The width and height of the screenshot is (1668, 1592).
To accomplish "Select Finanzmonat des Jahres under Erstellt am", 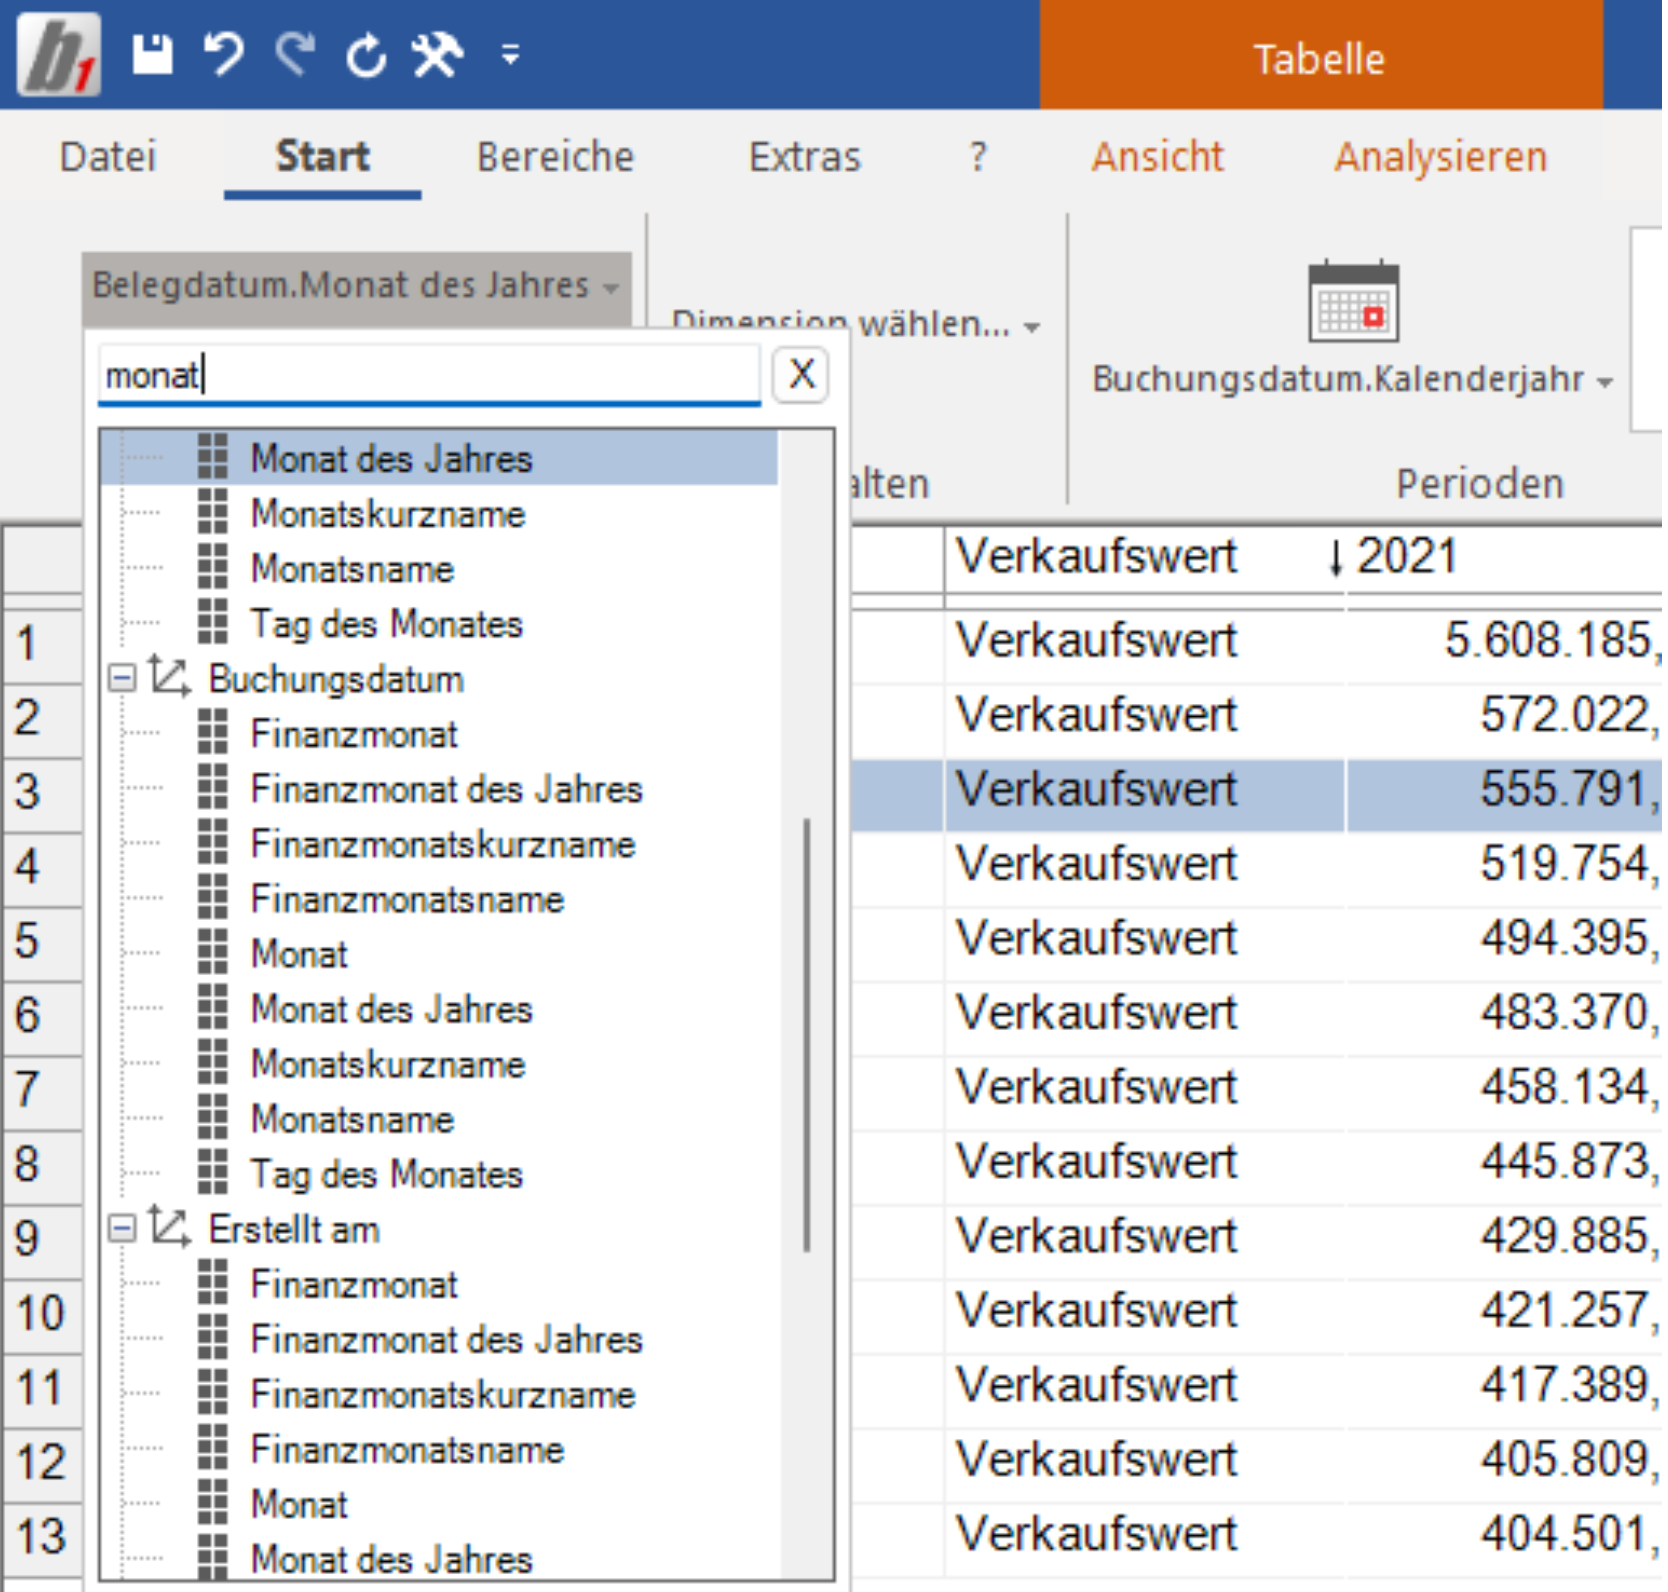I will pyautogui.click(x=446, y=1339).
